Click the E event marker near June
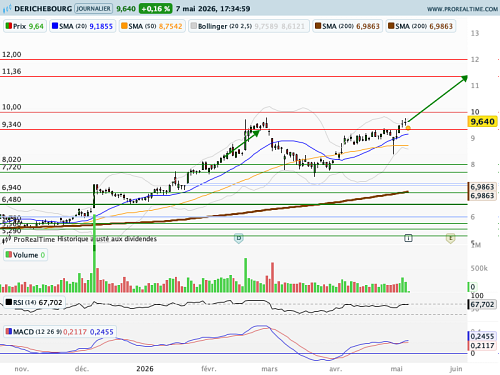This screenshot has width=500, height=375. [x=450, y=238]
